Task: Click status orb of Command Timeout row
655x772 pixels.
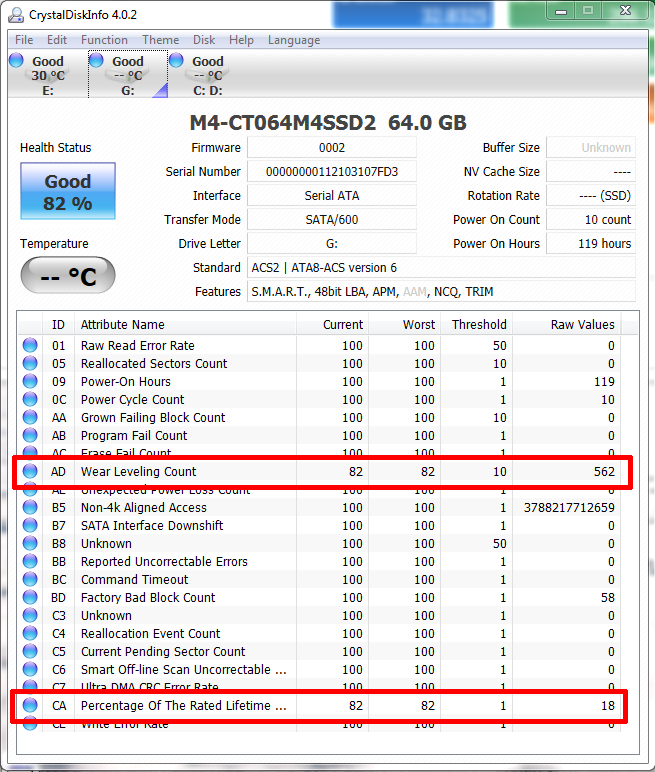Action: click(x=30, y=579)
